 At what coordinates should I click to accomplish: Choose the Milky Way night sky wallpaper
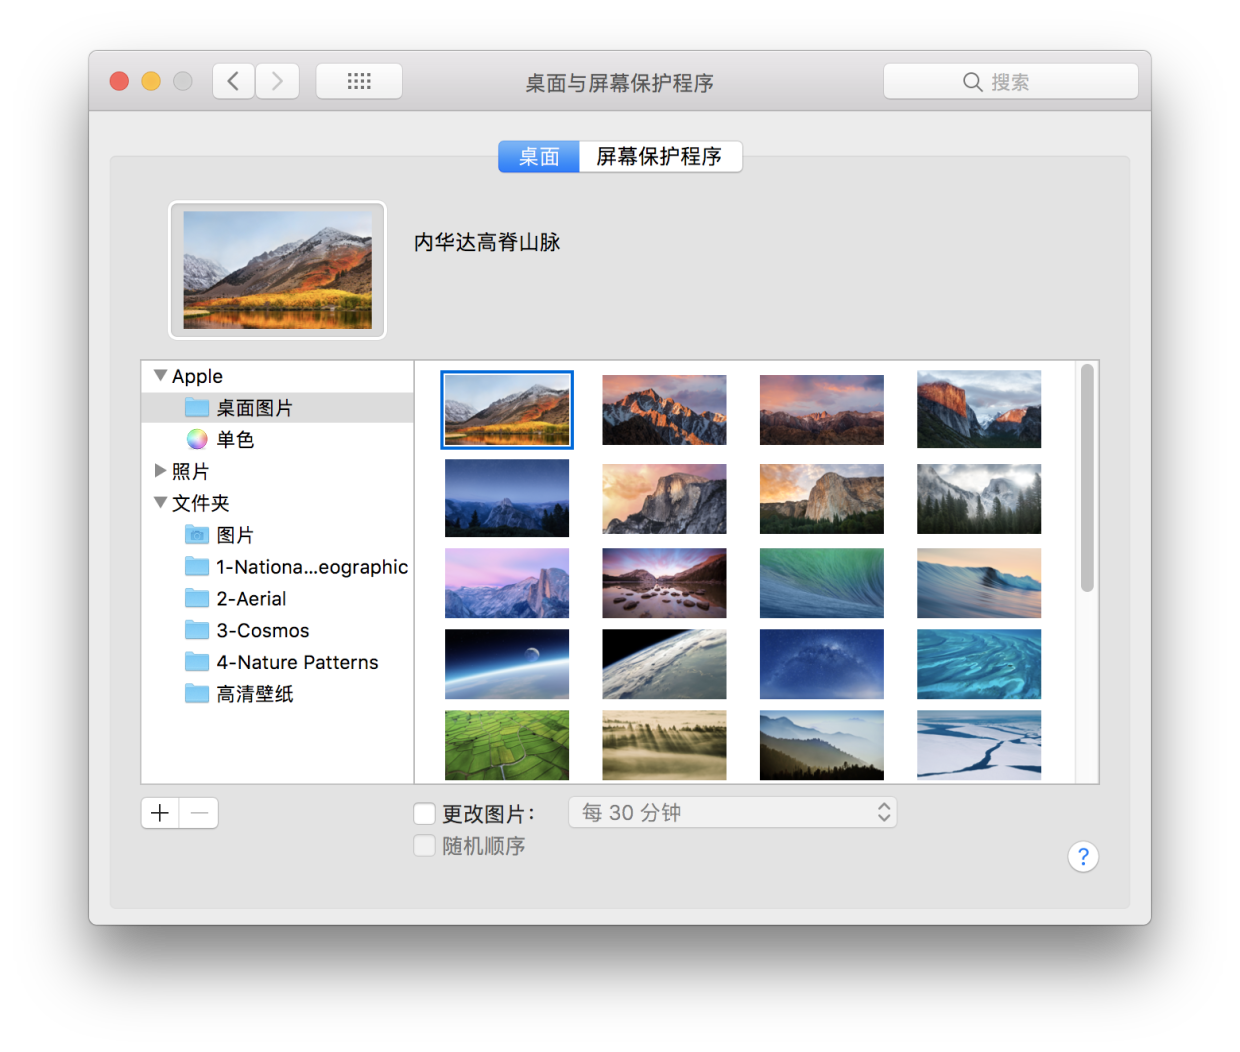click(822, 664)
